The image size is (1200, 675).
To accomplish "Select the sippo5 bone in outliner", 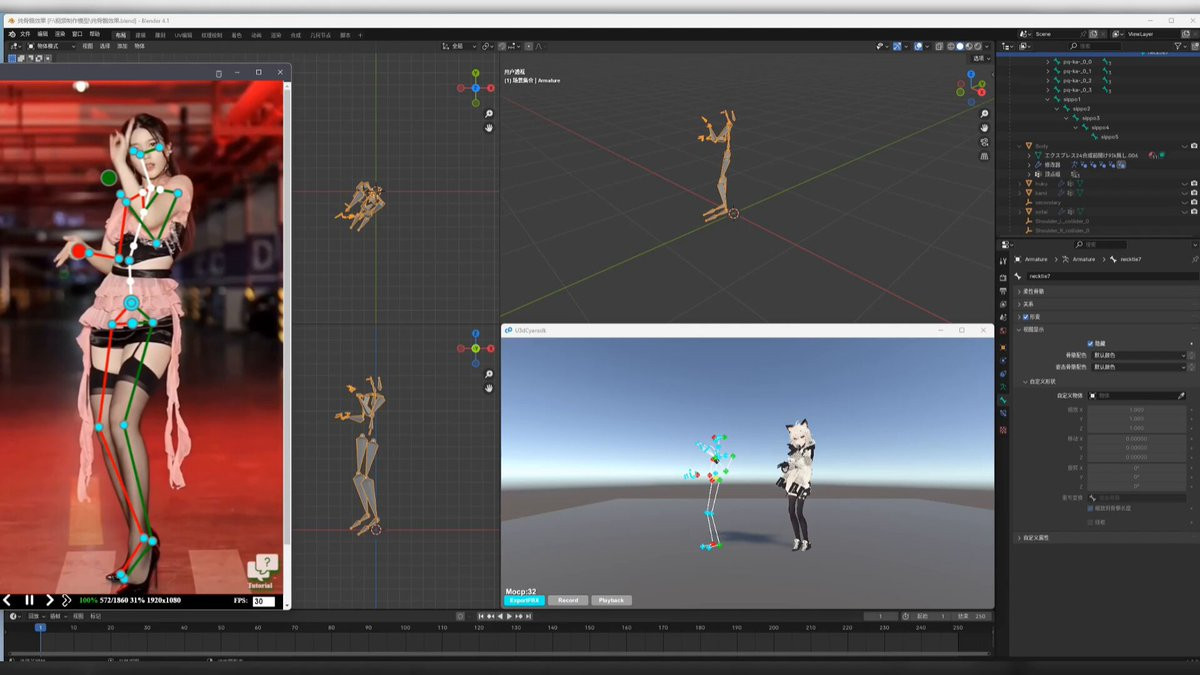I will [x=1109, y=137].
